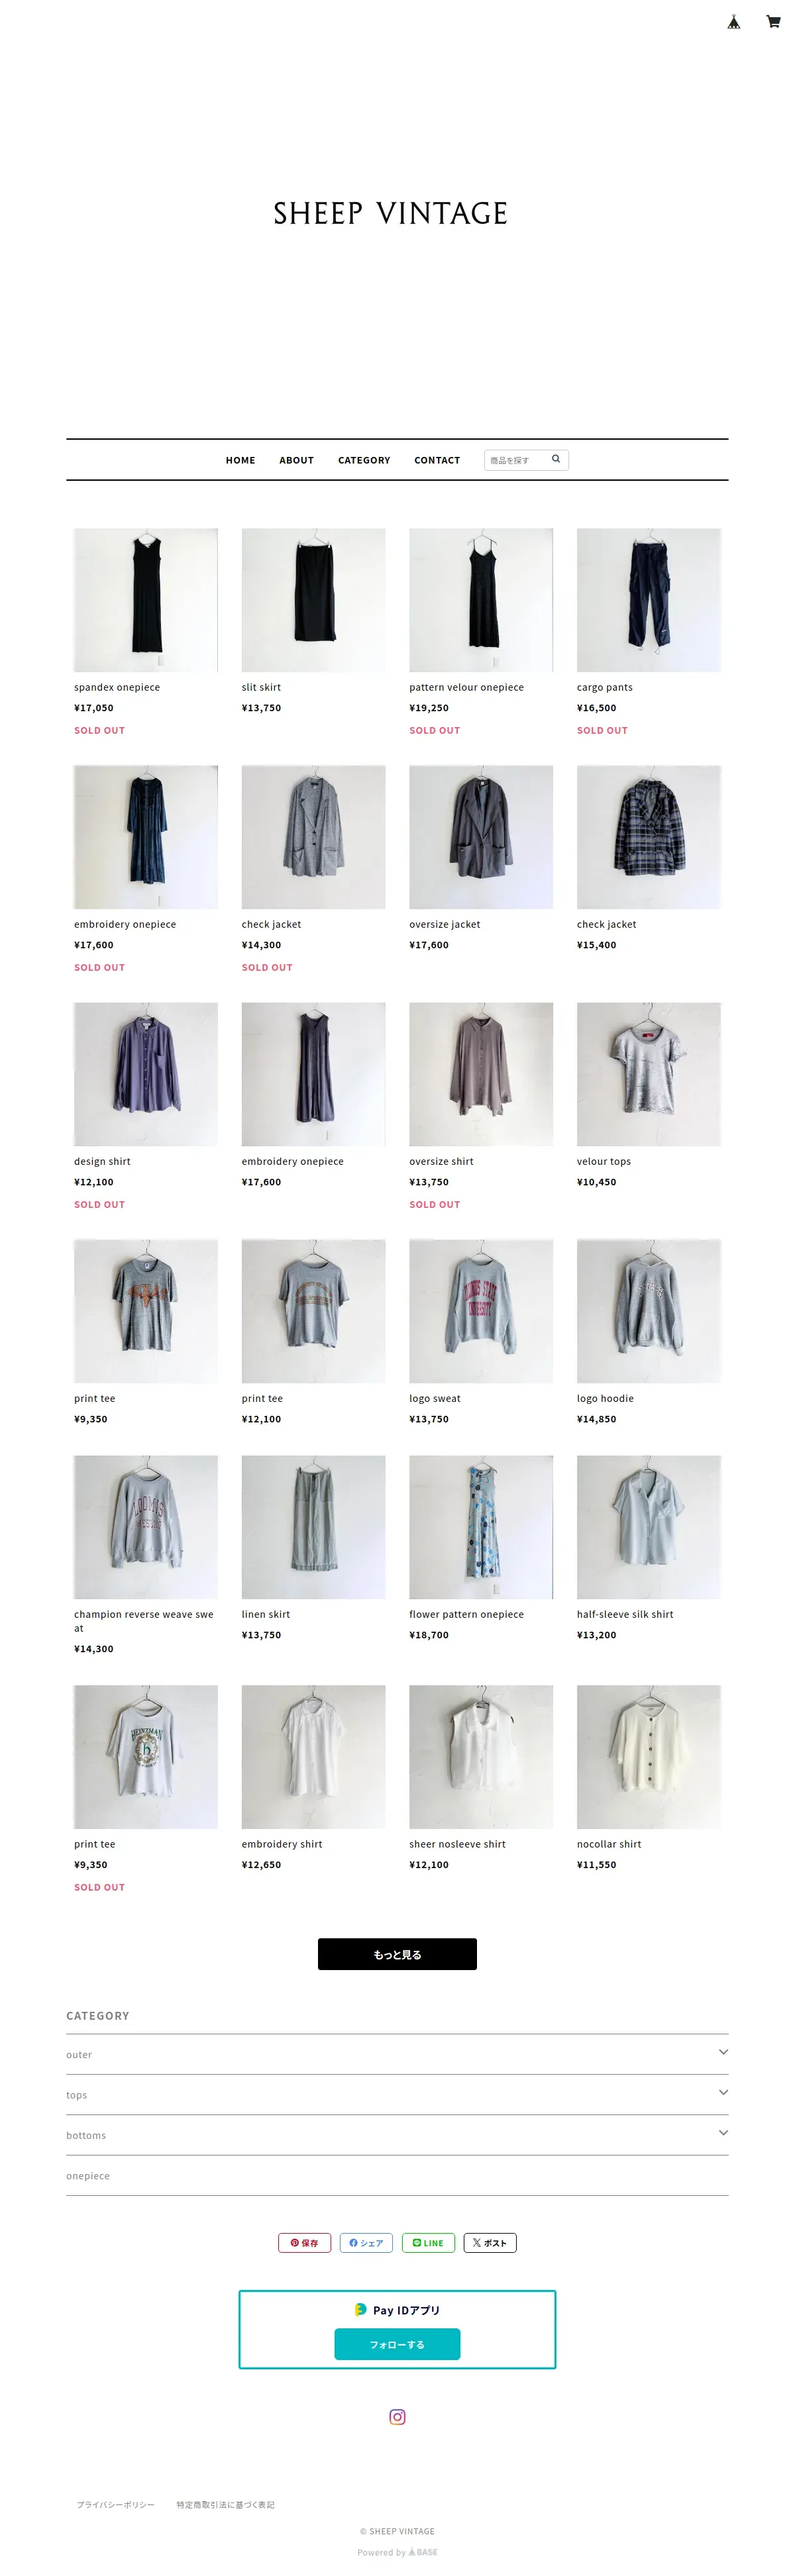Post to X with ポスト button
Viewport: 795px width, 2576px height.
(x=490, y=2242)
